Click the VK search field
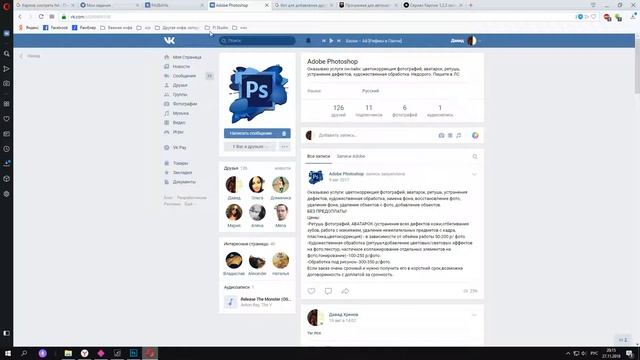 257,40
